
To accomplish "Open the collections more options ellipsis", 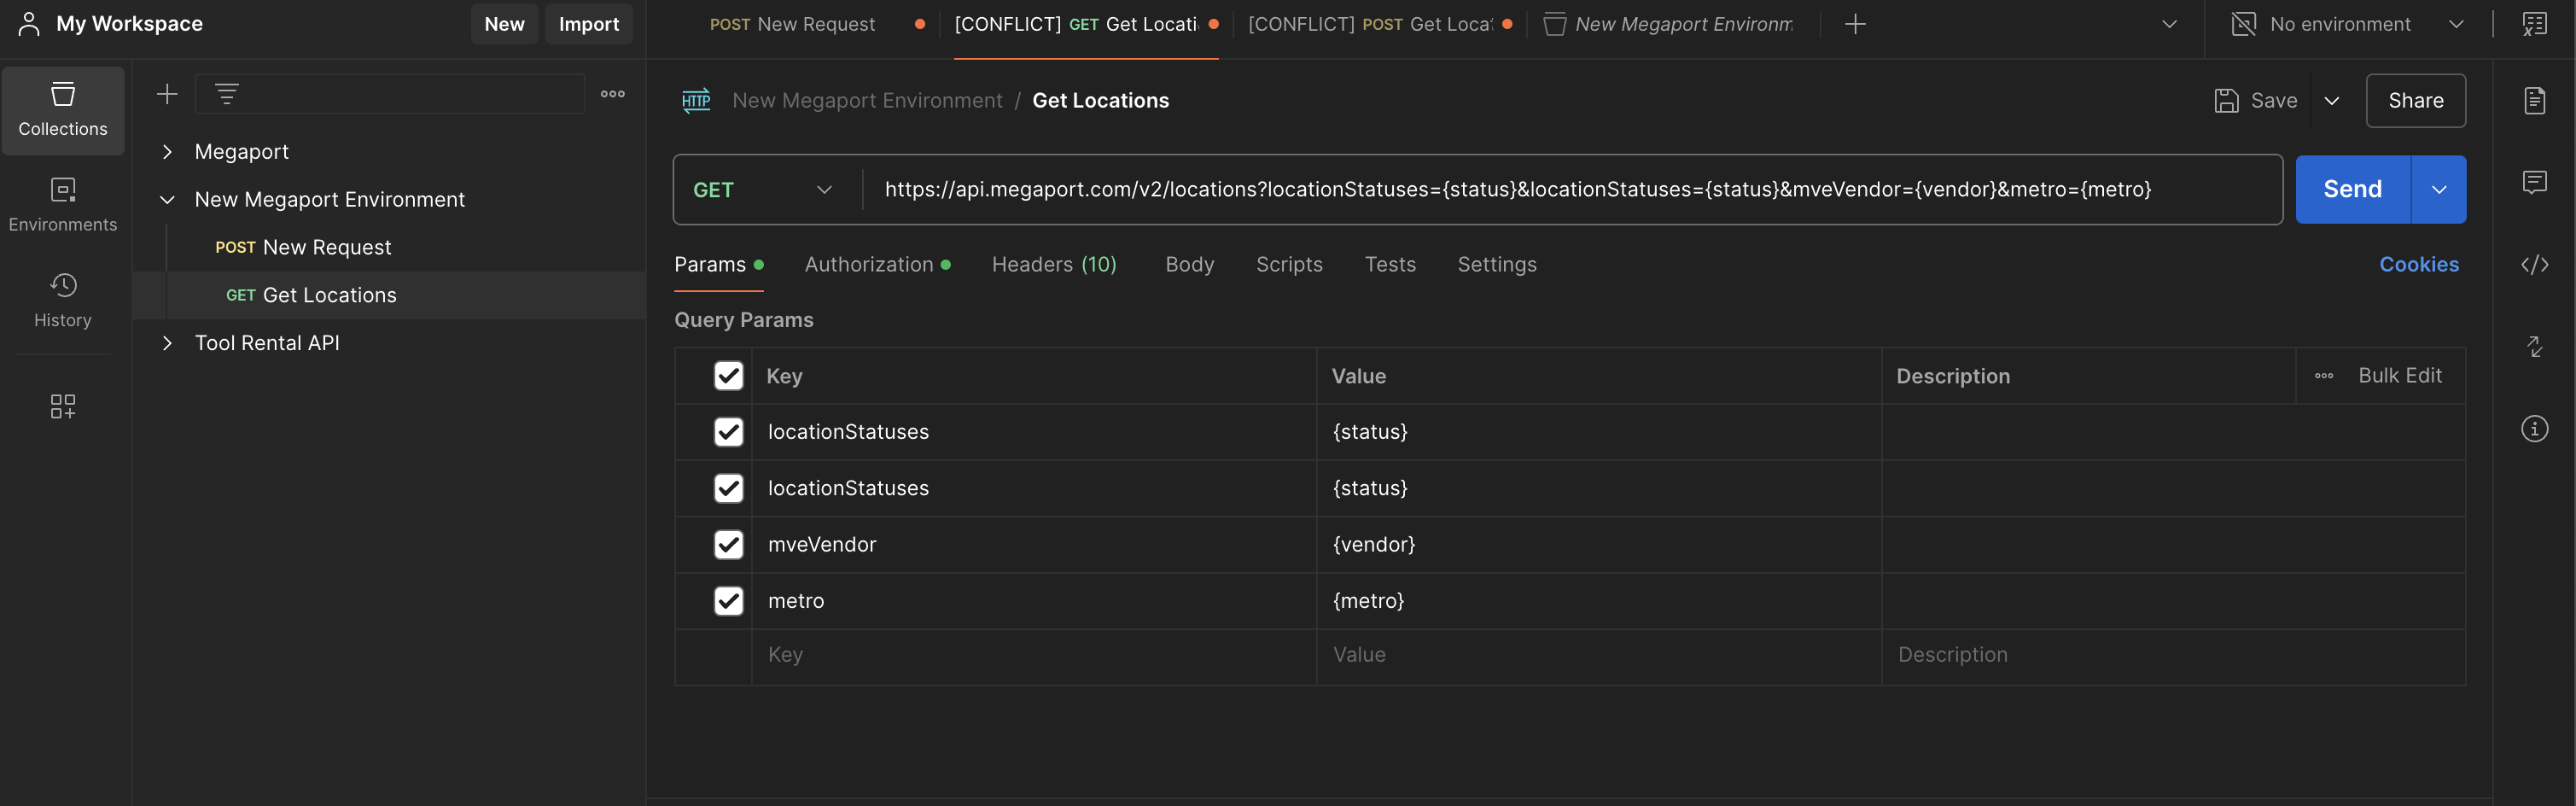I will pyautogui.click(x=613, y=94).
